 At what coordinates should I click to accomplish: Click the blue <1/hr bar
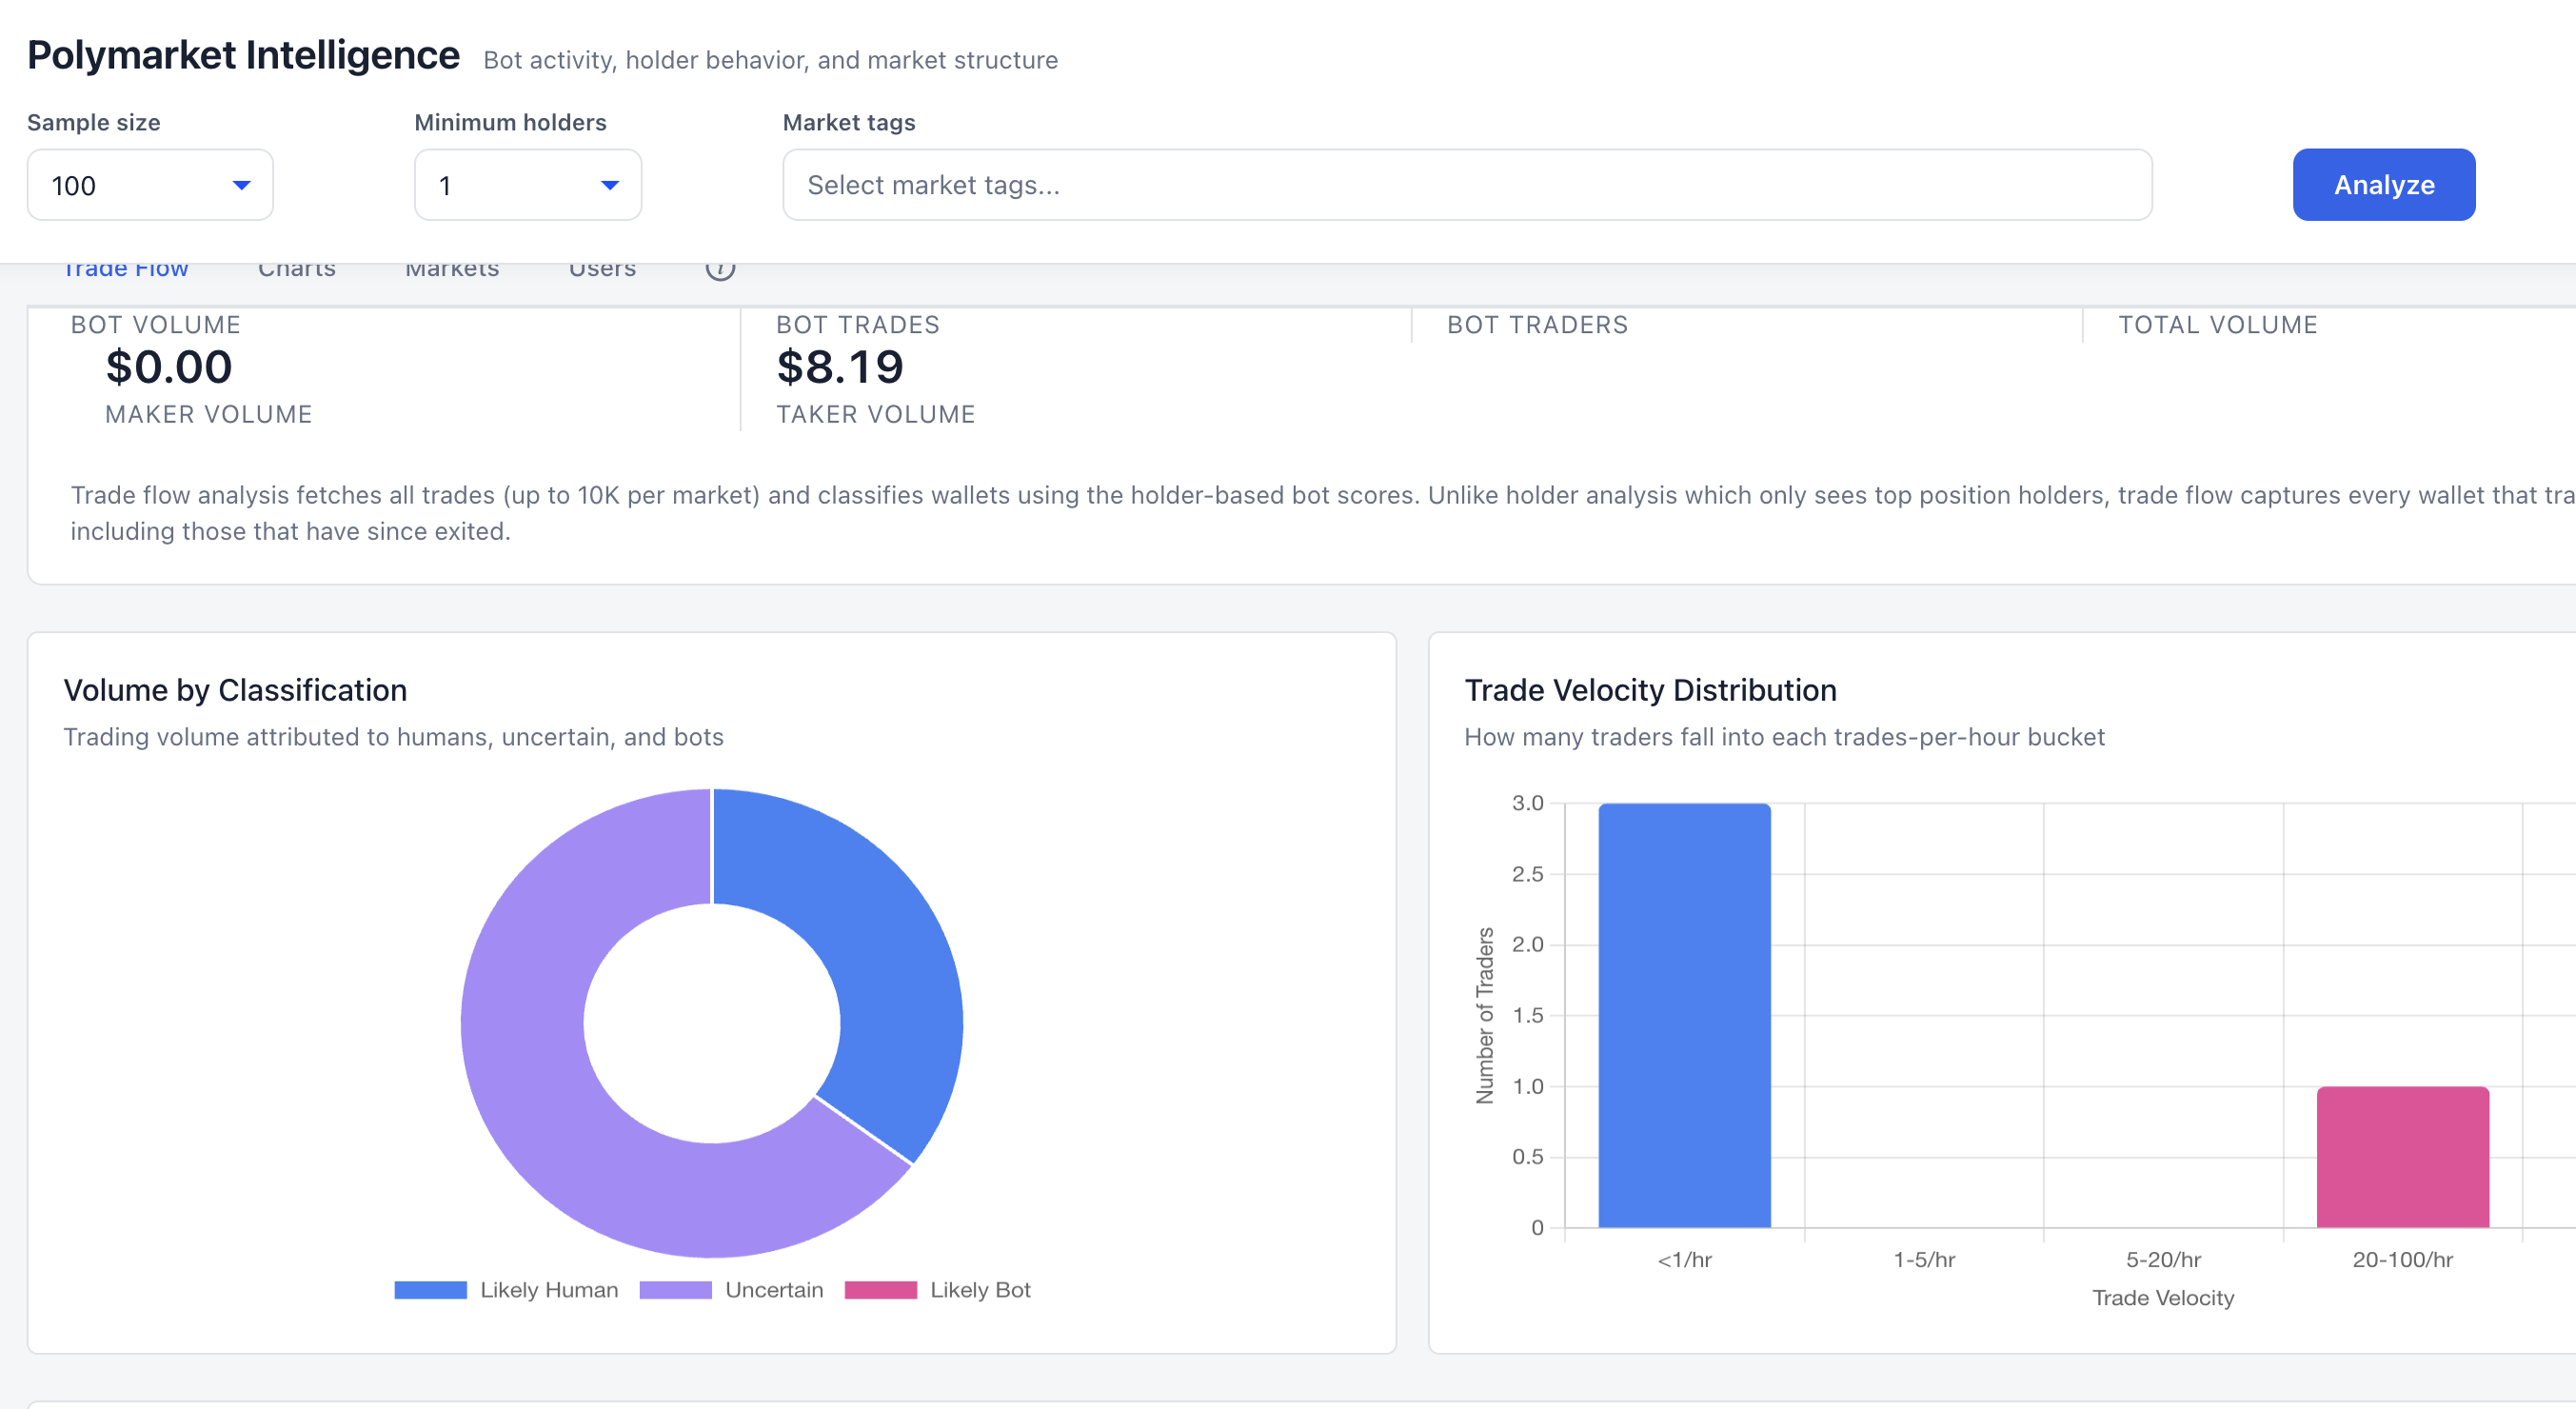click(1684, 1015)
